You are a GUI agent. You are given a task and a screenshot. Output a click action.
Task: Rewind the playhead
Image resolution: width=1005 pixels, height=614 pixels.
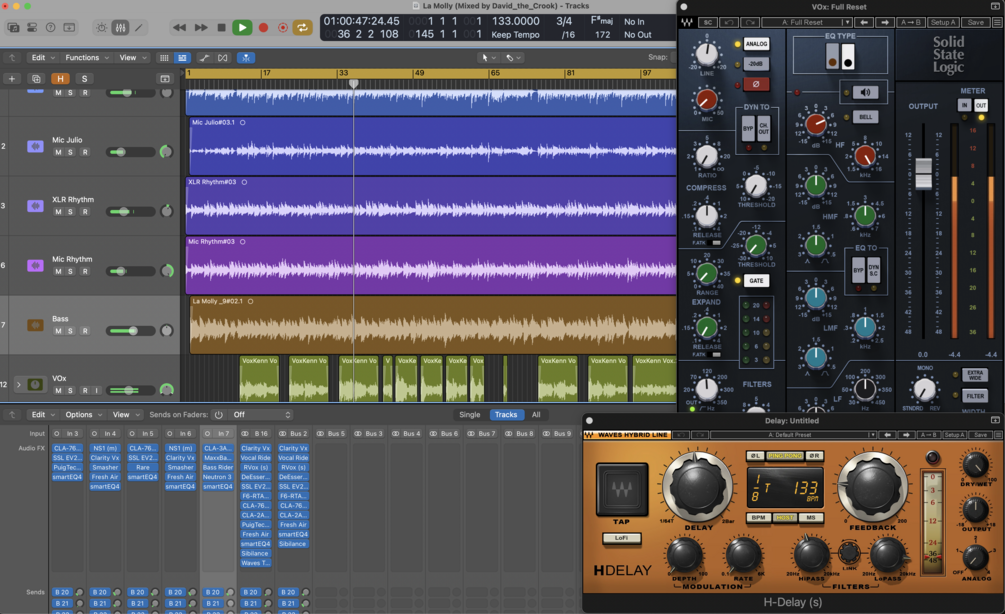(x=179, y=28)
